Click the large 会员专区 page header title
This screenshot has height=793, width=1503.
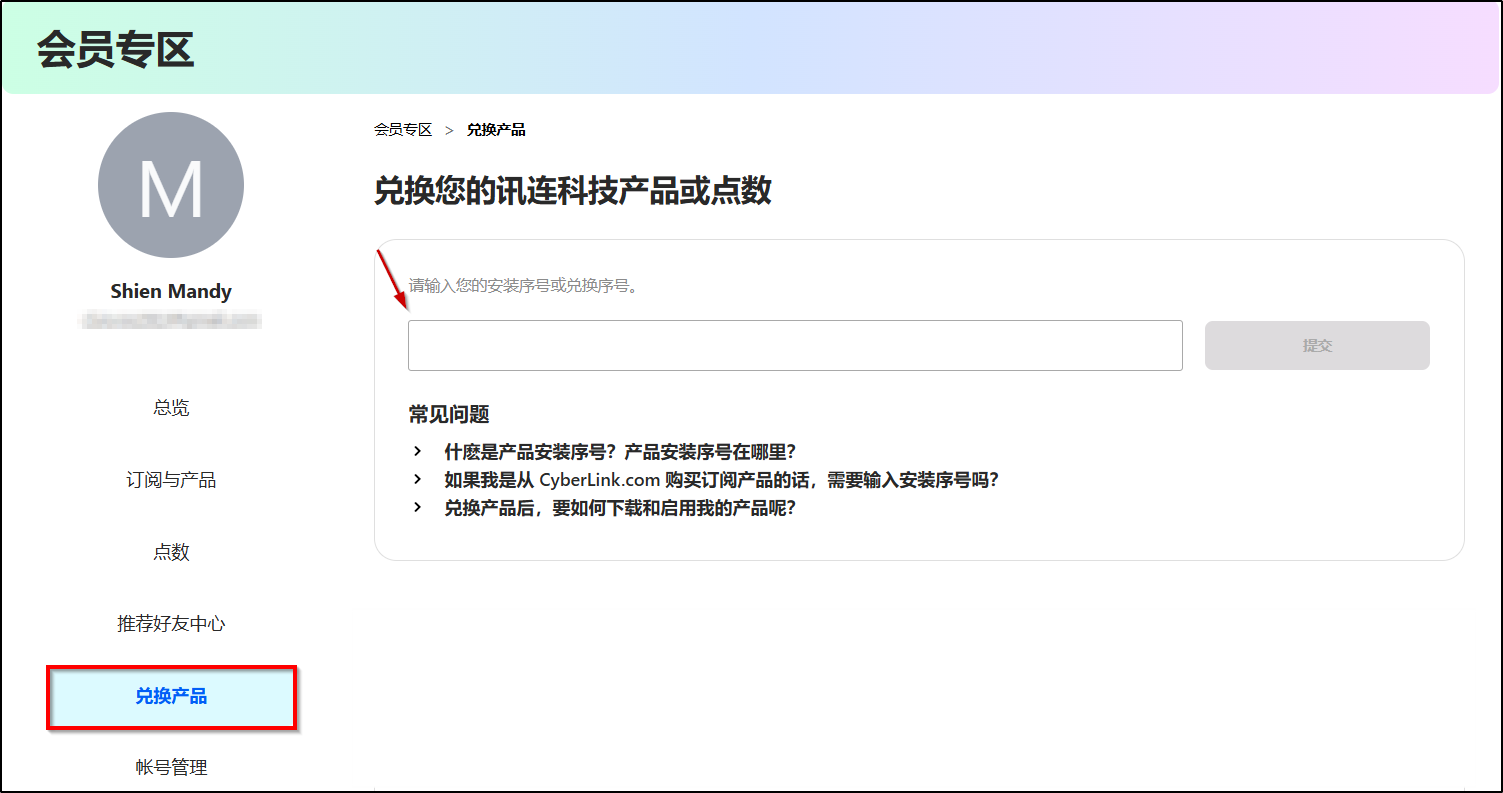coord(115,50)
